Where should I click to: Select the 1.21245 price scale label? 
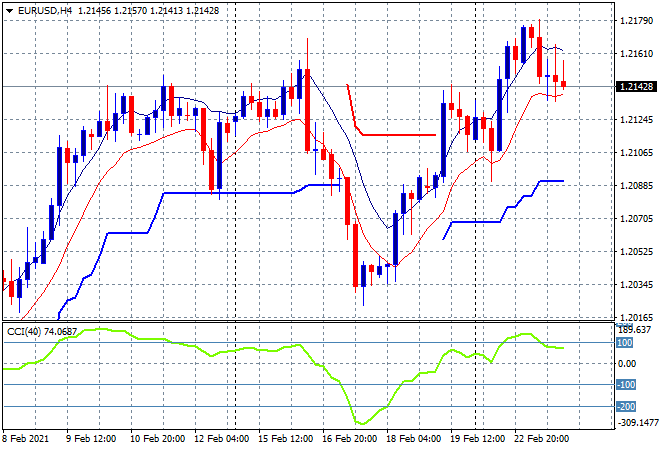(x=636, y=120)
